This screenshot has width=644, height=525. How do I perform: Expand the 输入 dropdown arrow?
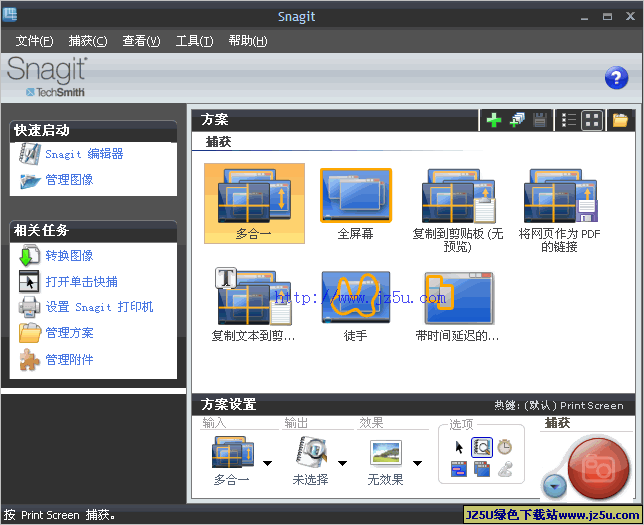pyautogui.click(x=267, y=463)
